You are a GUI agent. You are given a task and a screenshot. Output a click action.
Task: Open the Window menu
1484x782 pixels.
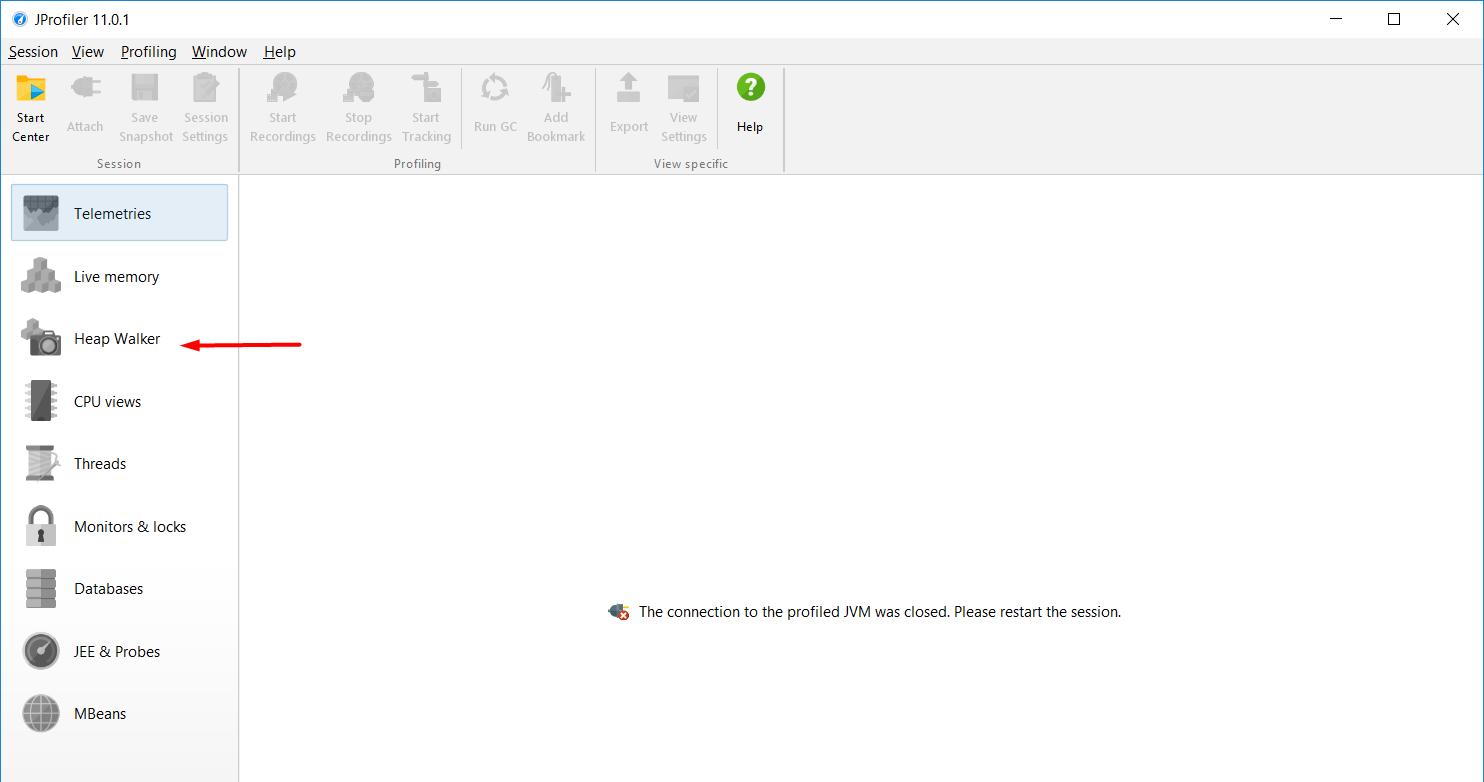(219, 52)
